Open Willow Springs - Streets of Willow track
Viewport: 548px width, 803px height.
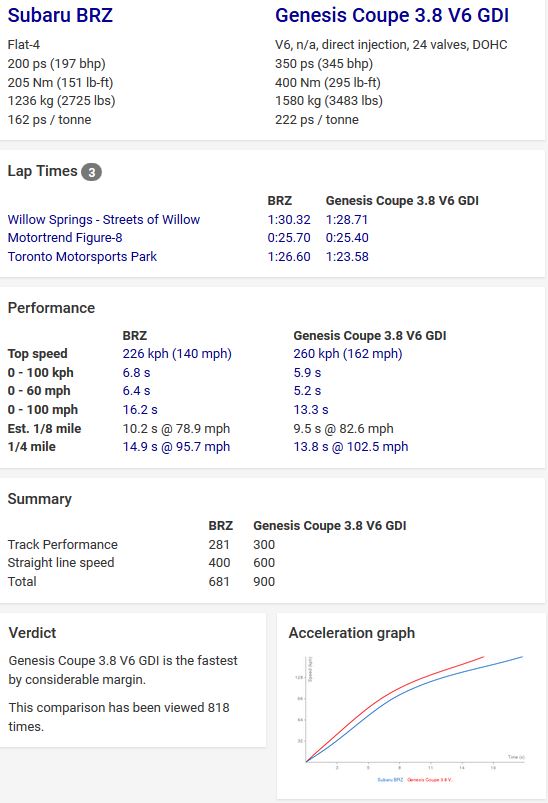point(103,220)
